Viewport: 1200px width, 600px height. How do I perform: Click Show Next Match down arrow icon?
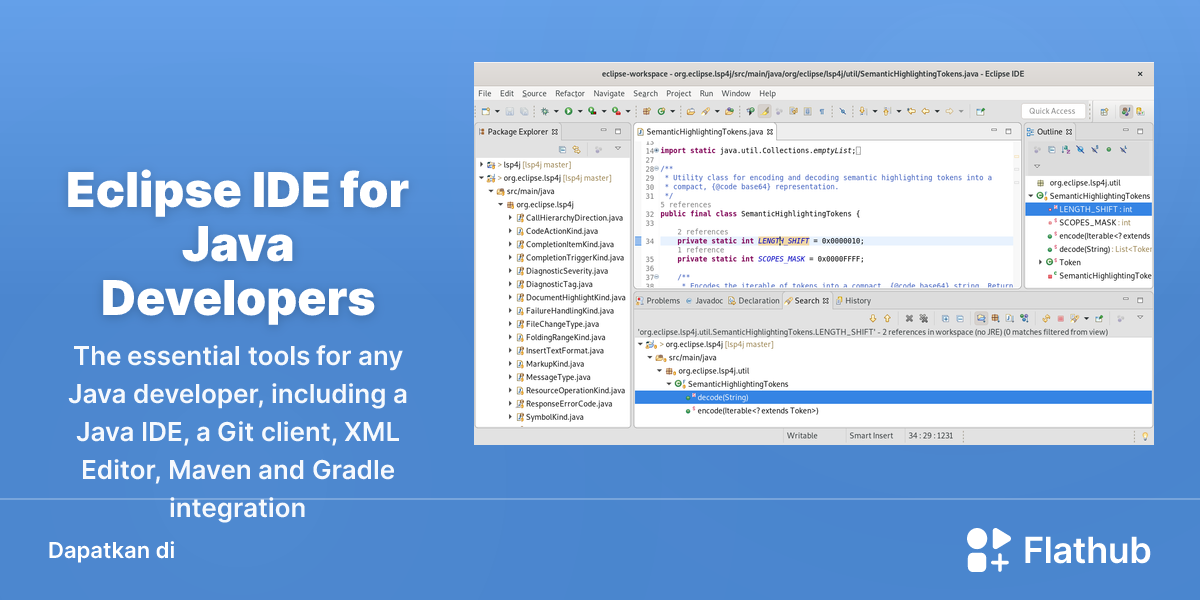(x=873, y=319)
